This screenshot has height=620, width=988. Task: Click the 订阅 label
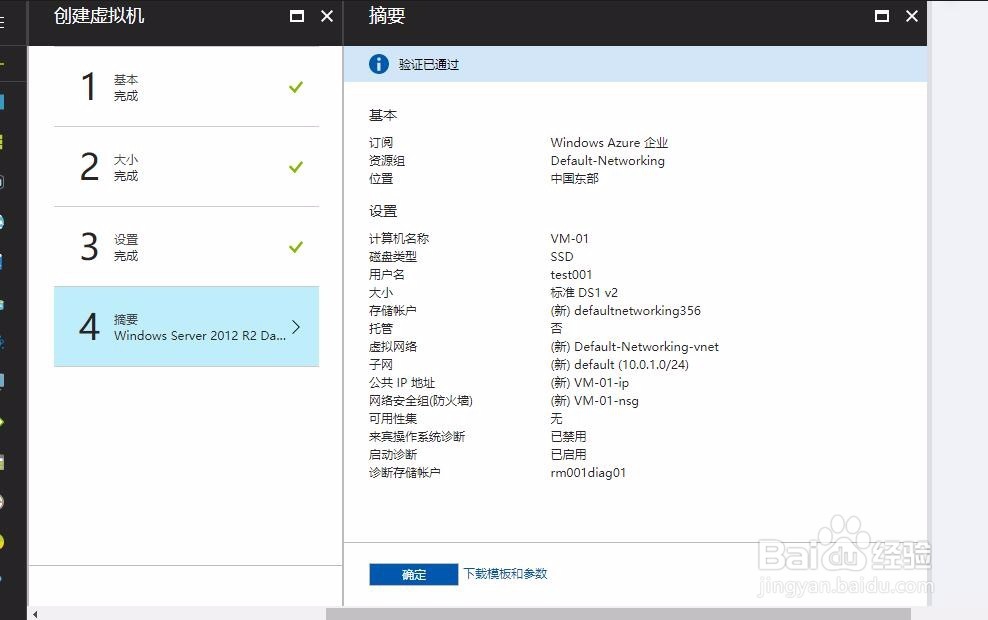381,142
